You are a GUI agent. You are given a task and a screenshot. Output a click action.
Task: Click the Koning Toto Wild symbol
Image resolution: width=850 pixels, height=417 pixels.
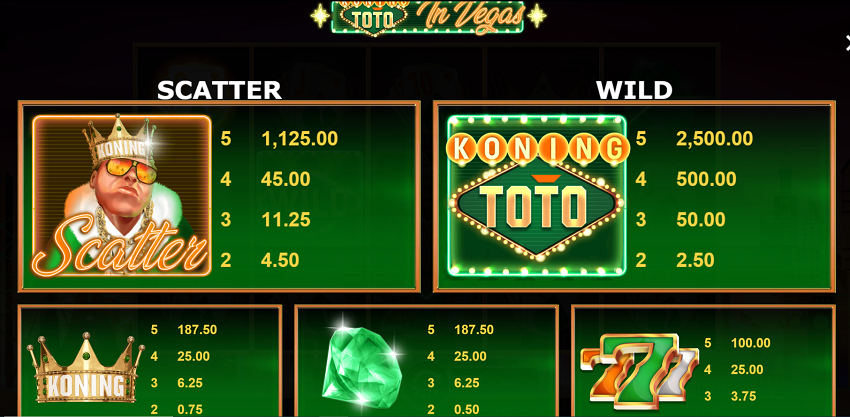(537, 195)
